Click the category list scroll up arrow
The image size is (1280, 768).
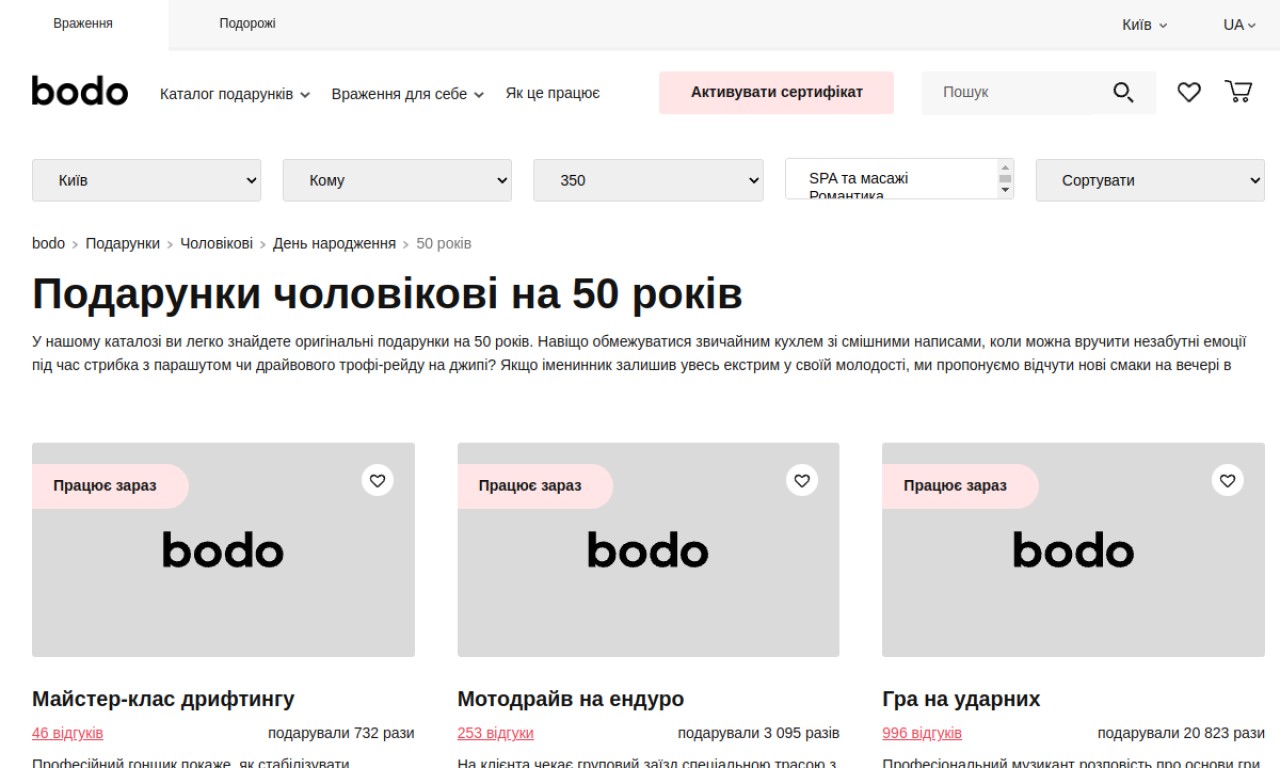(x=1005, y=166)
